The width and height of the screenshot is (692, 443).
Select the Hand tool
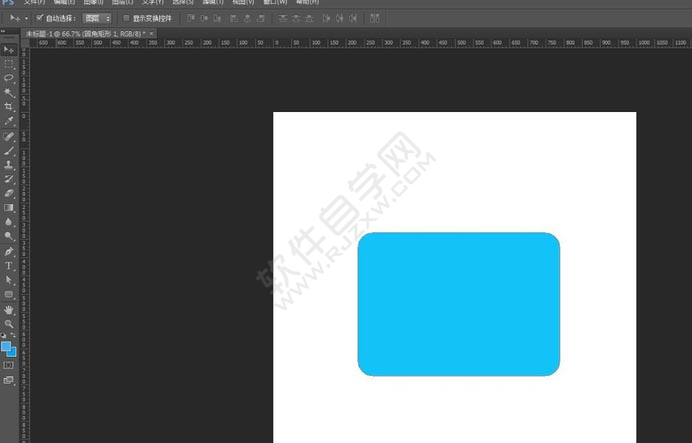pyautogui.click(x=8, y=310)
